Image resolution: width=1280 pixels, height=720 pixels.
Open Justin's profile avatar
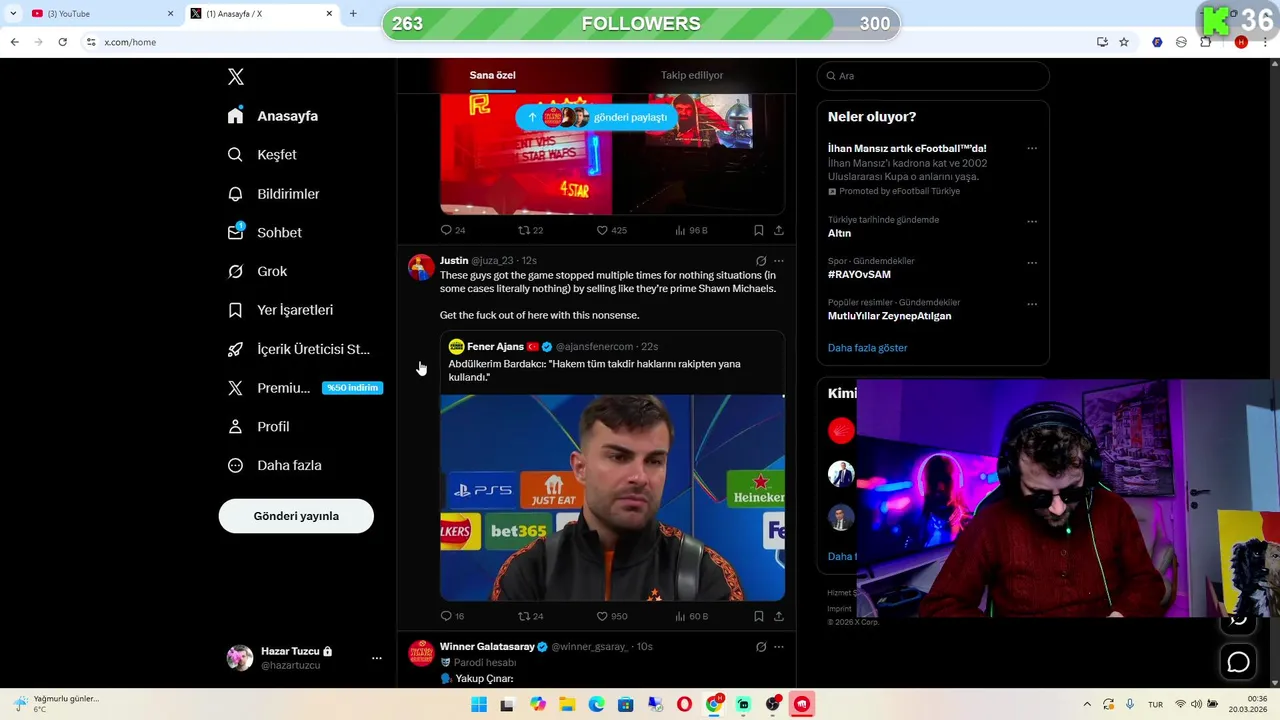click(421, 268)
